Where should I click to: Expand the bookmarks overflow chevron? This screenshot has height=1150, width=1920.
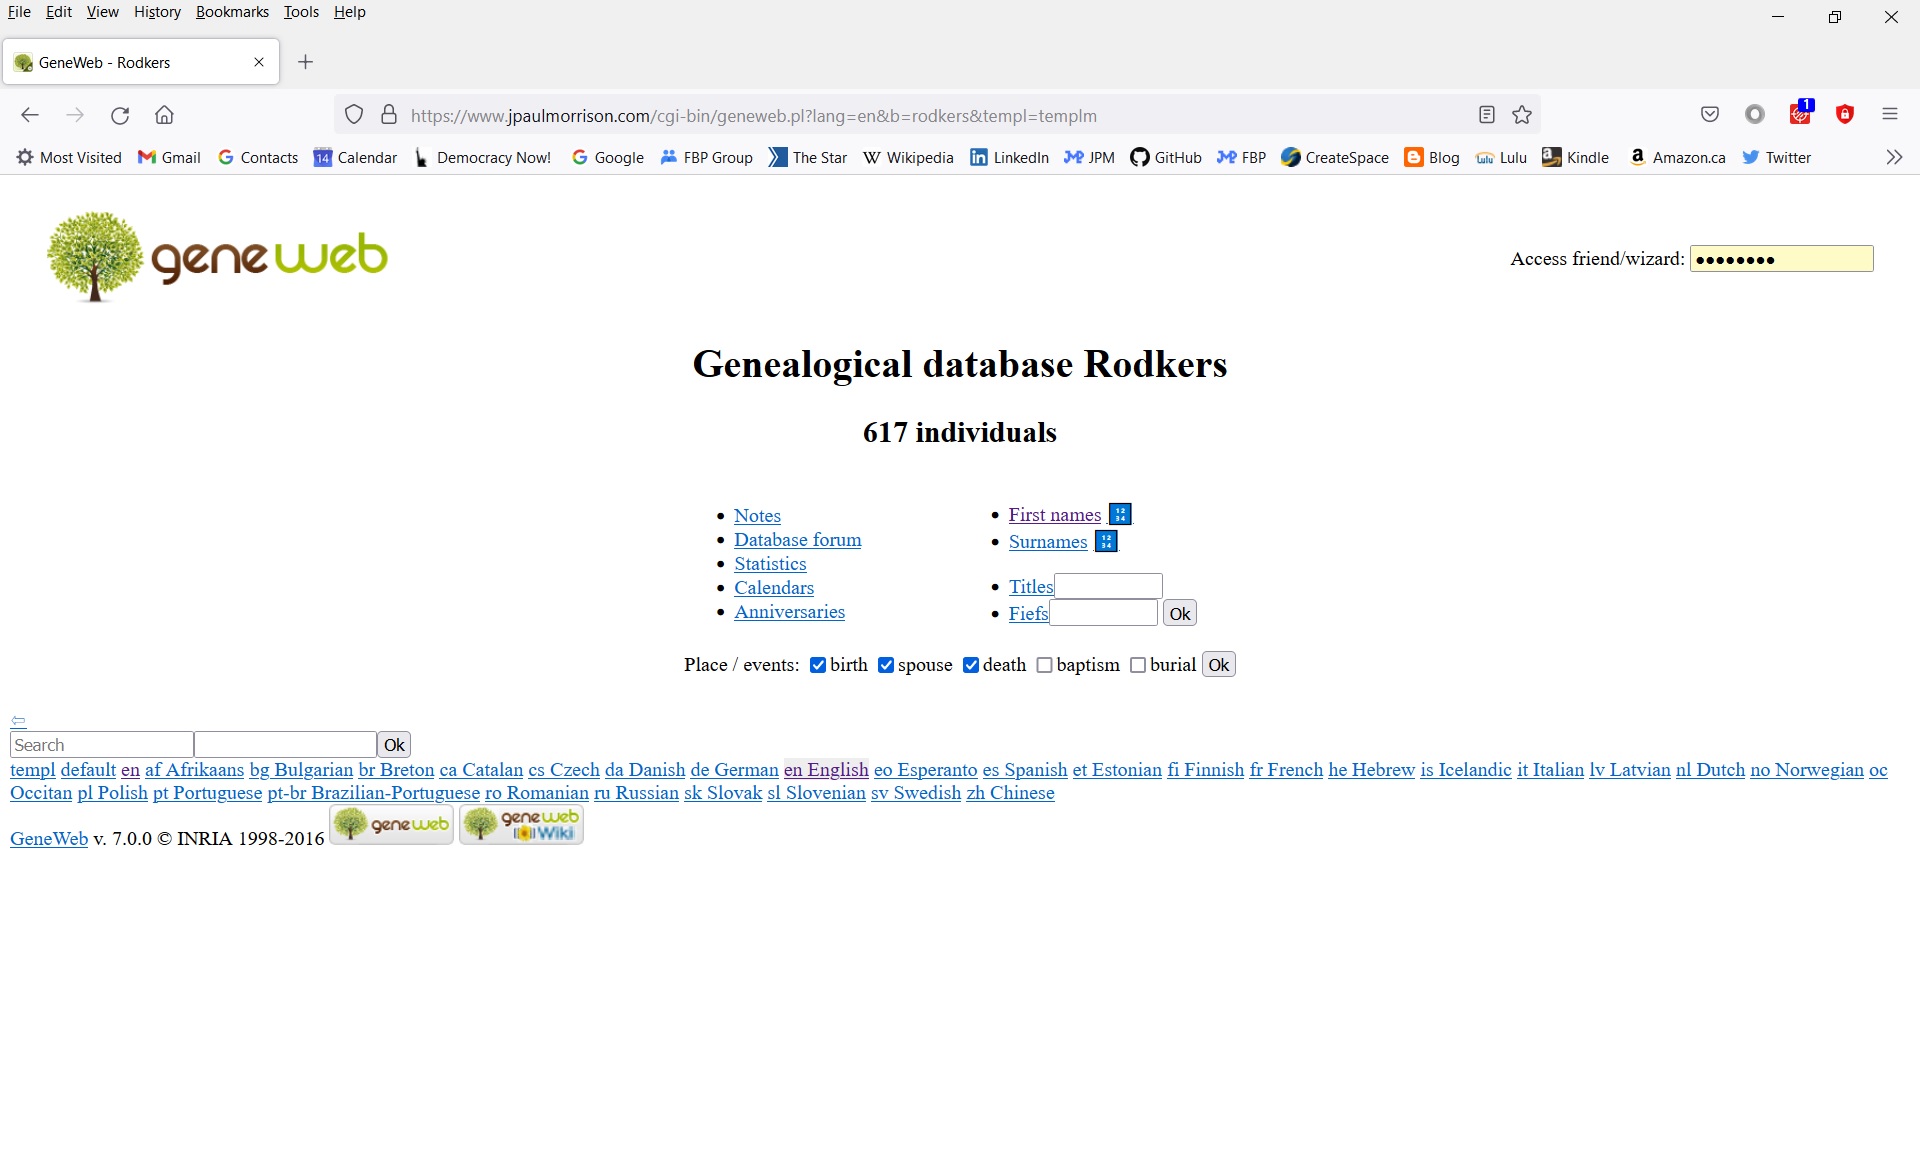(x=1894, y=157)
